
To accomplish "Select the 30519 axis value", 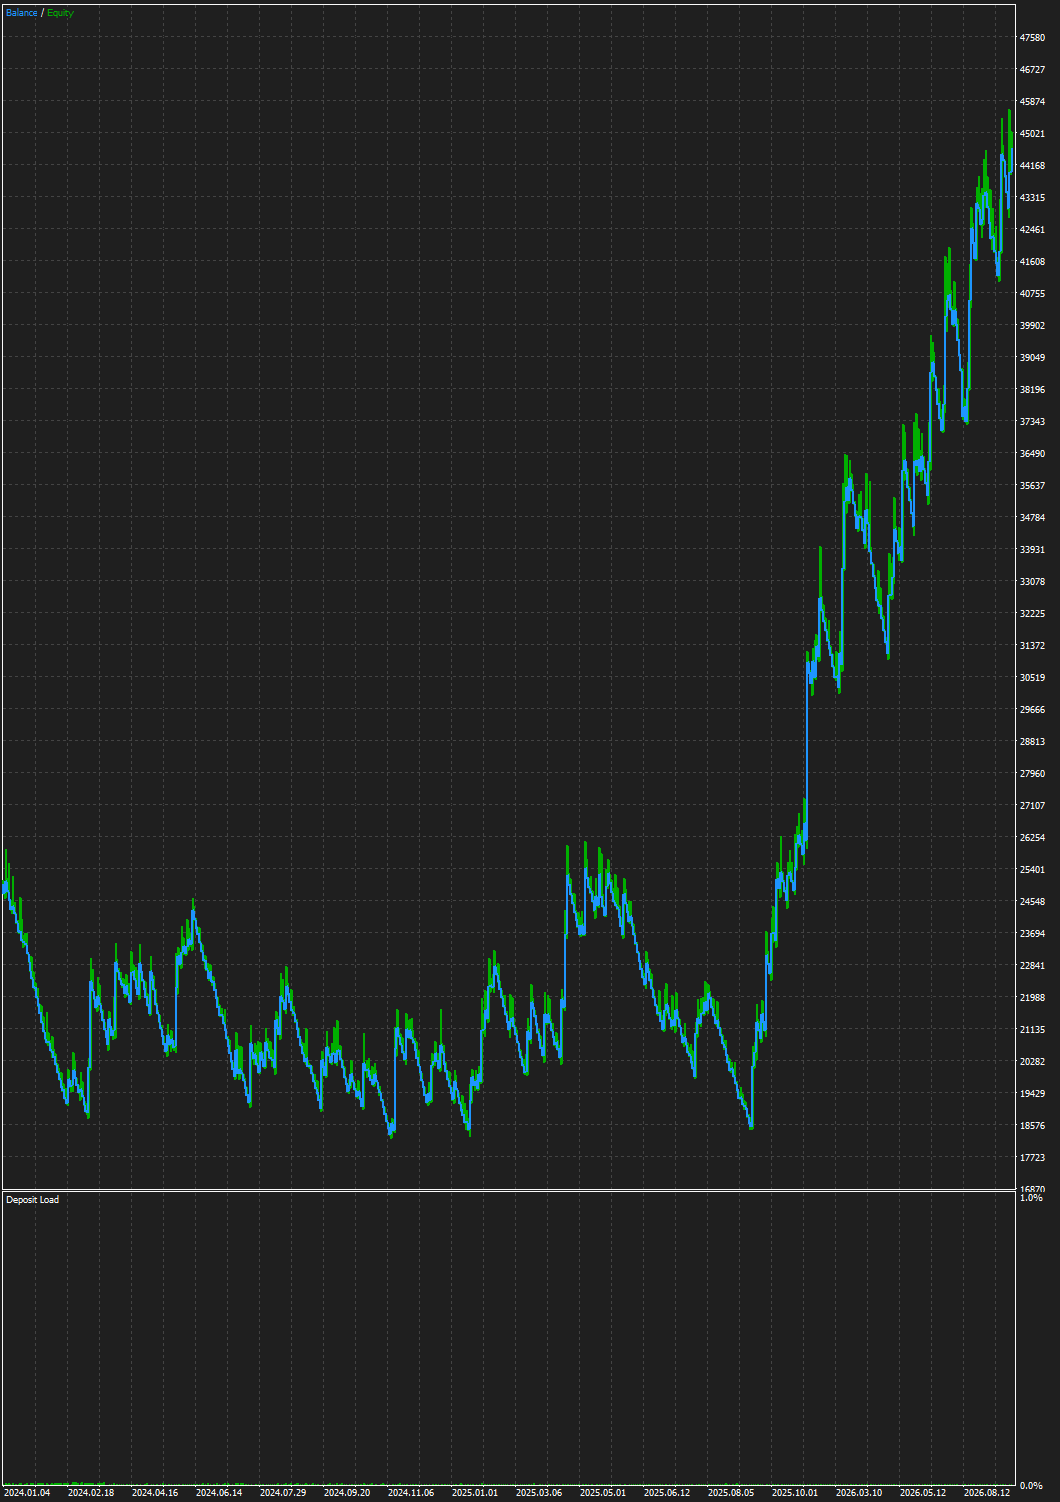I will coord(1032,678).
